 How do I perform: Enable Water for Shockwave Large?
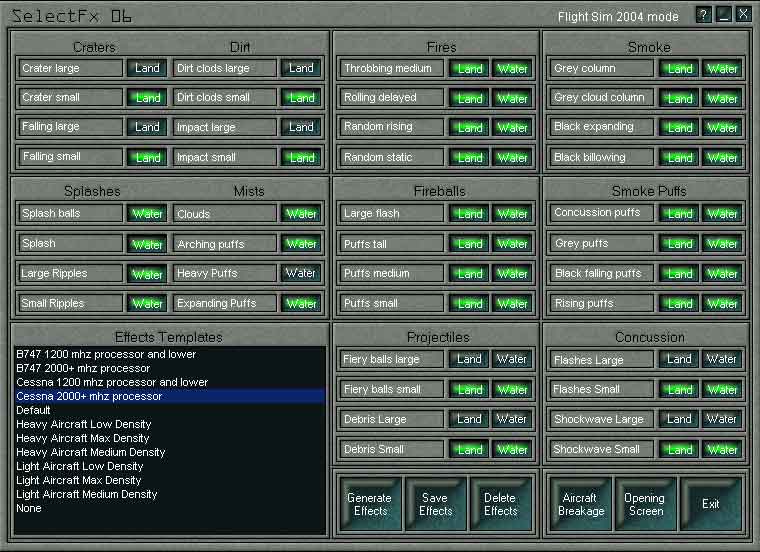[722, 419]
